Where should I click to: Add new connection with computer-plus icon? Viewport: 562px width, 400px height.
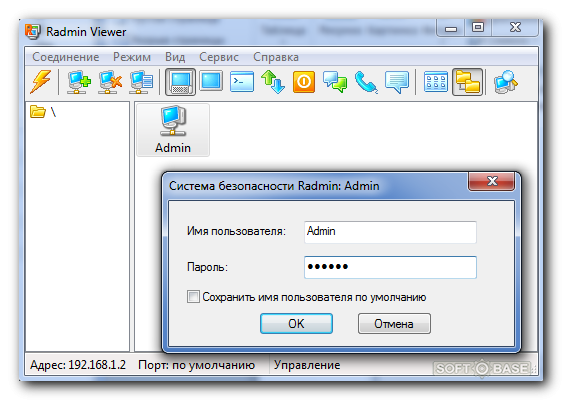[x=78, y=82]
